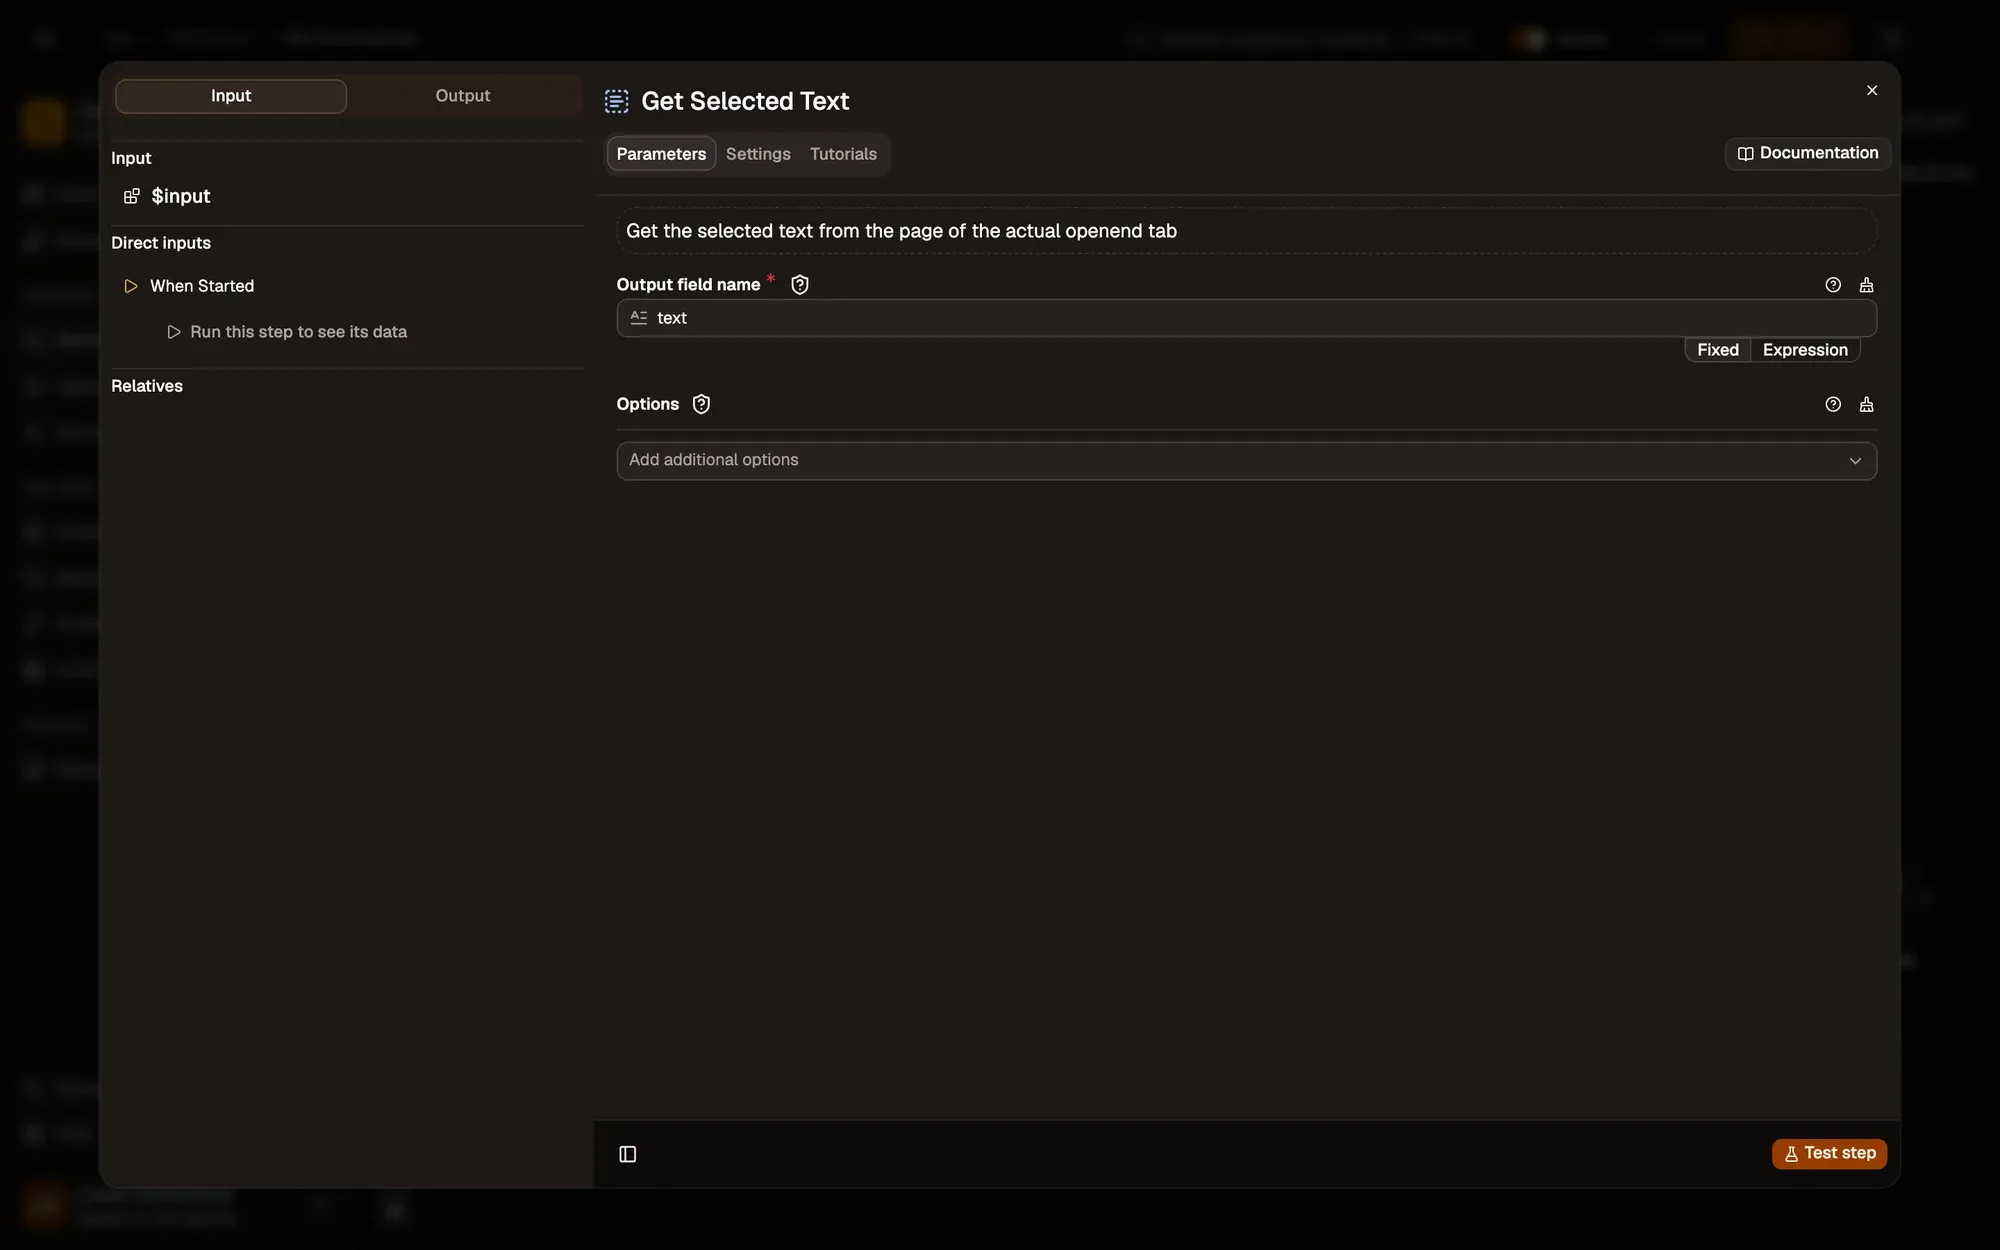Expand the When Started direct input
Screen dimensions: 2000x1250
202,286
